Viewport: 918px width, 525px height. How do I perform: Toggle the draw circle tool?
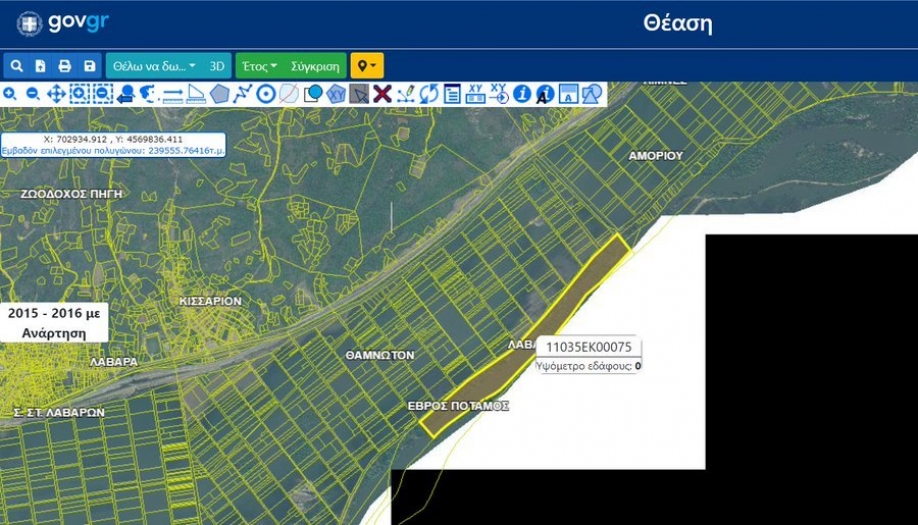click(265, 94)
